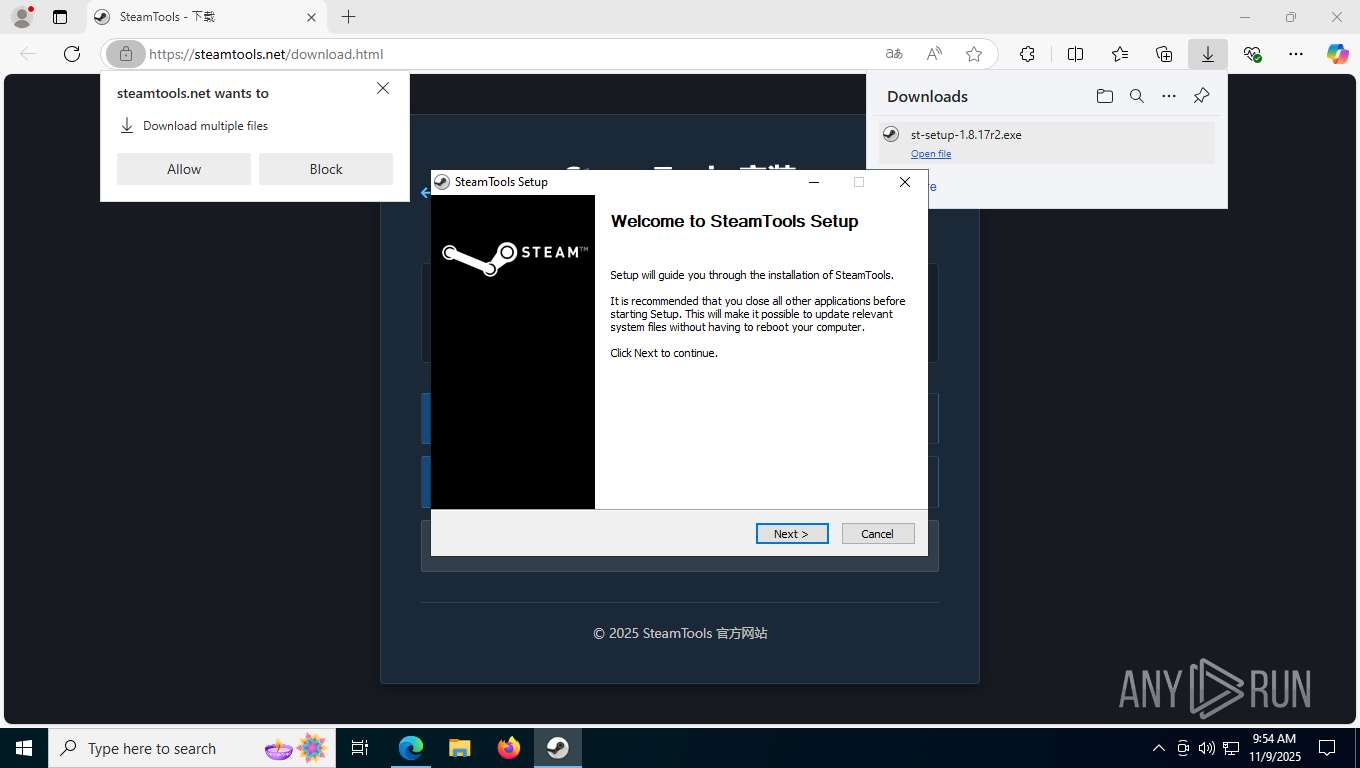Open the Favorites list icon
Image resolution: width=1360 pixels, height=768 pixels.
(1120, 54)
